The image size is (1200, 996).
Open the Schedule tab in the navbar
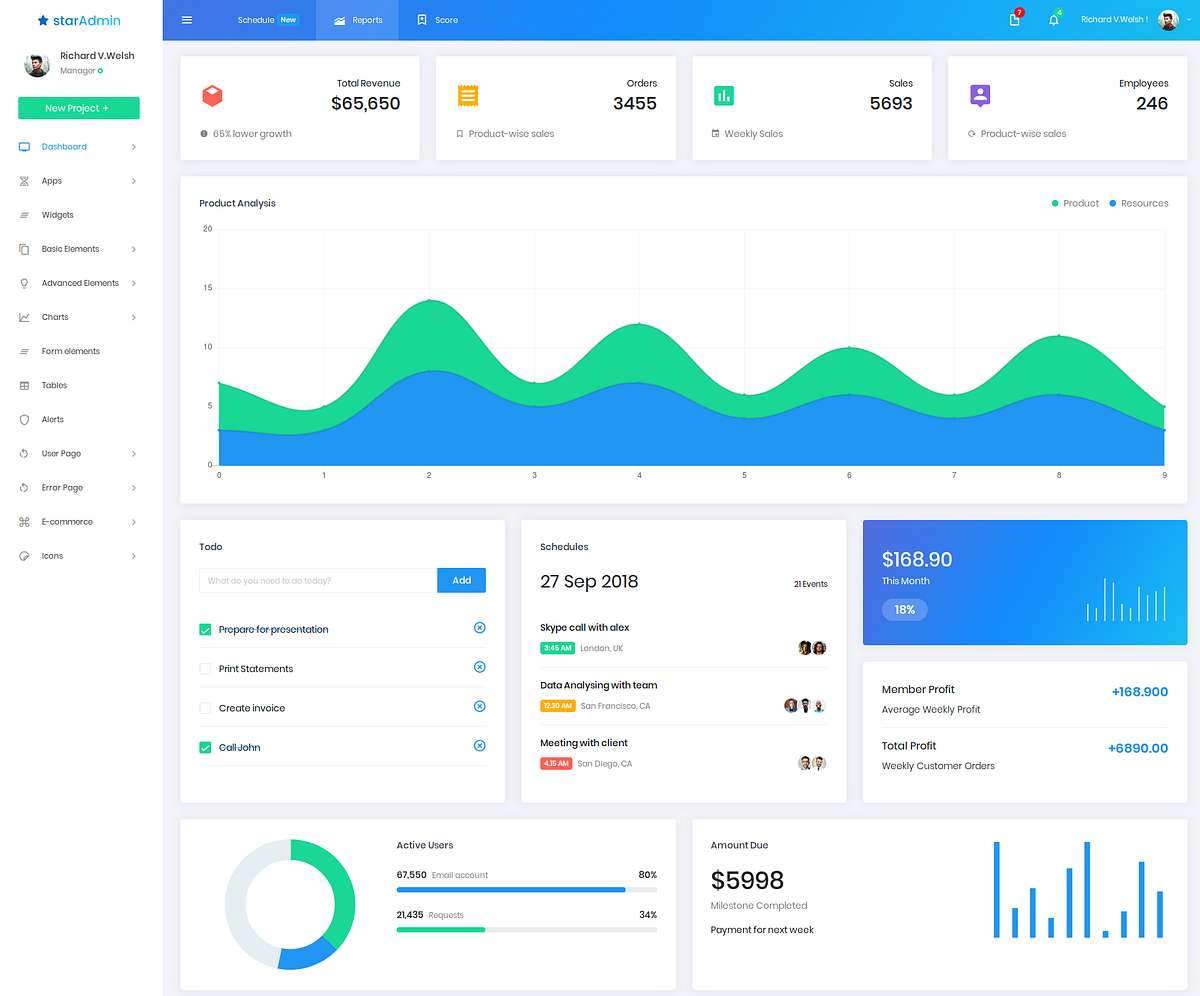pyautogui.click(x=256, y=19)
